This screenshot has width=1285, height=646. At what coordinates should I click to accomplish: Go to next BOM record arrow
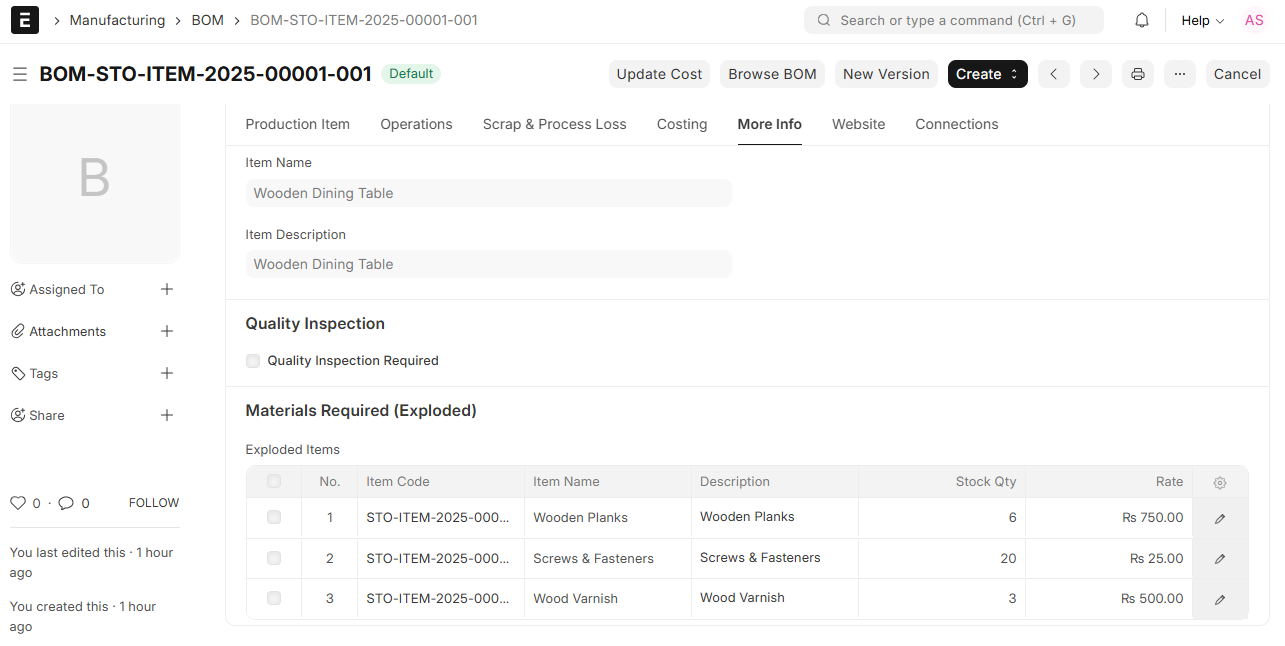click(1096, 74)
